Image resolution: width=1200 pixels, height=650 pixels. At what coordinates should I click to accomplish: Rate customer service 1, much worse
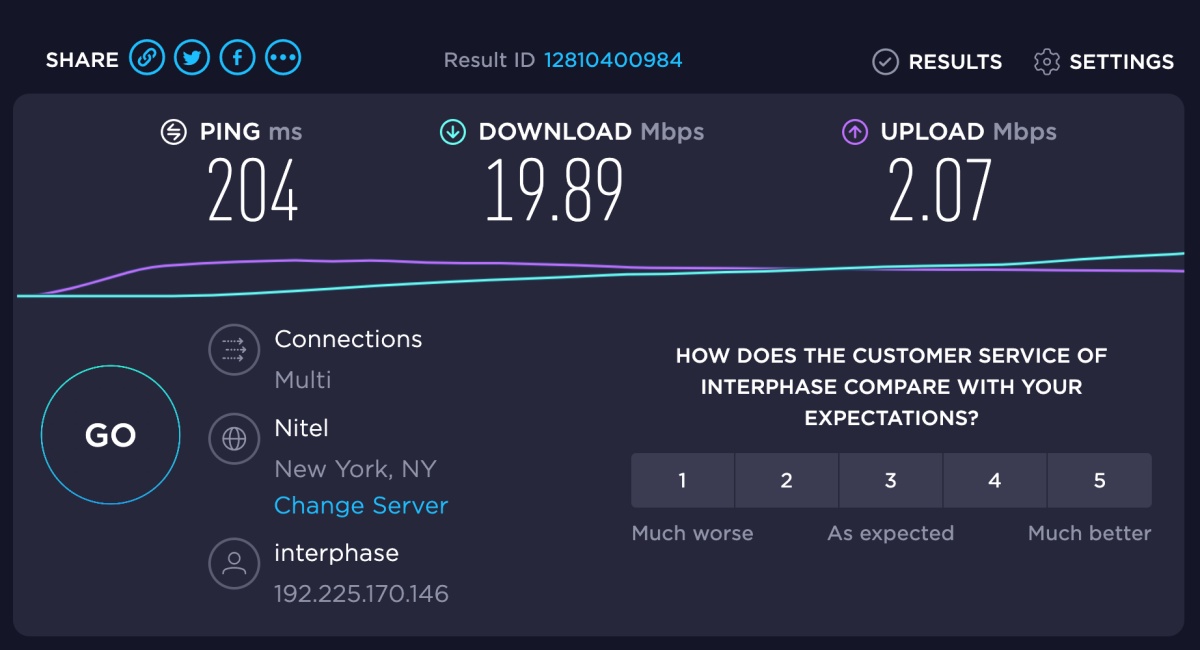[x=682, y=481]
